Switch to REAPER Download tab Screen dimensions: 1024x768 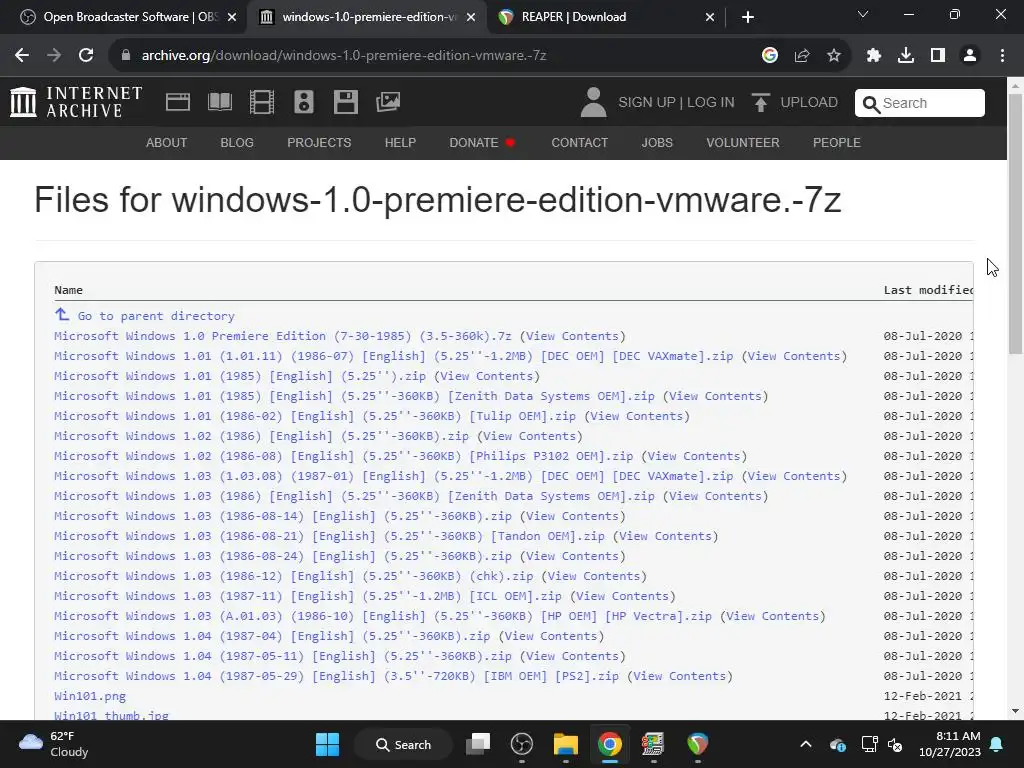click(605, 17)
